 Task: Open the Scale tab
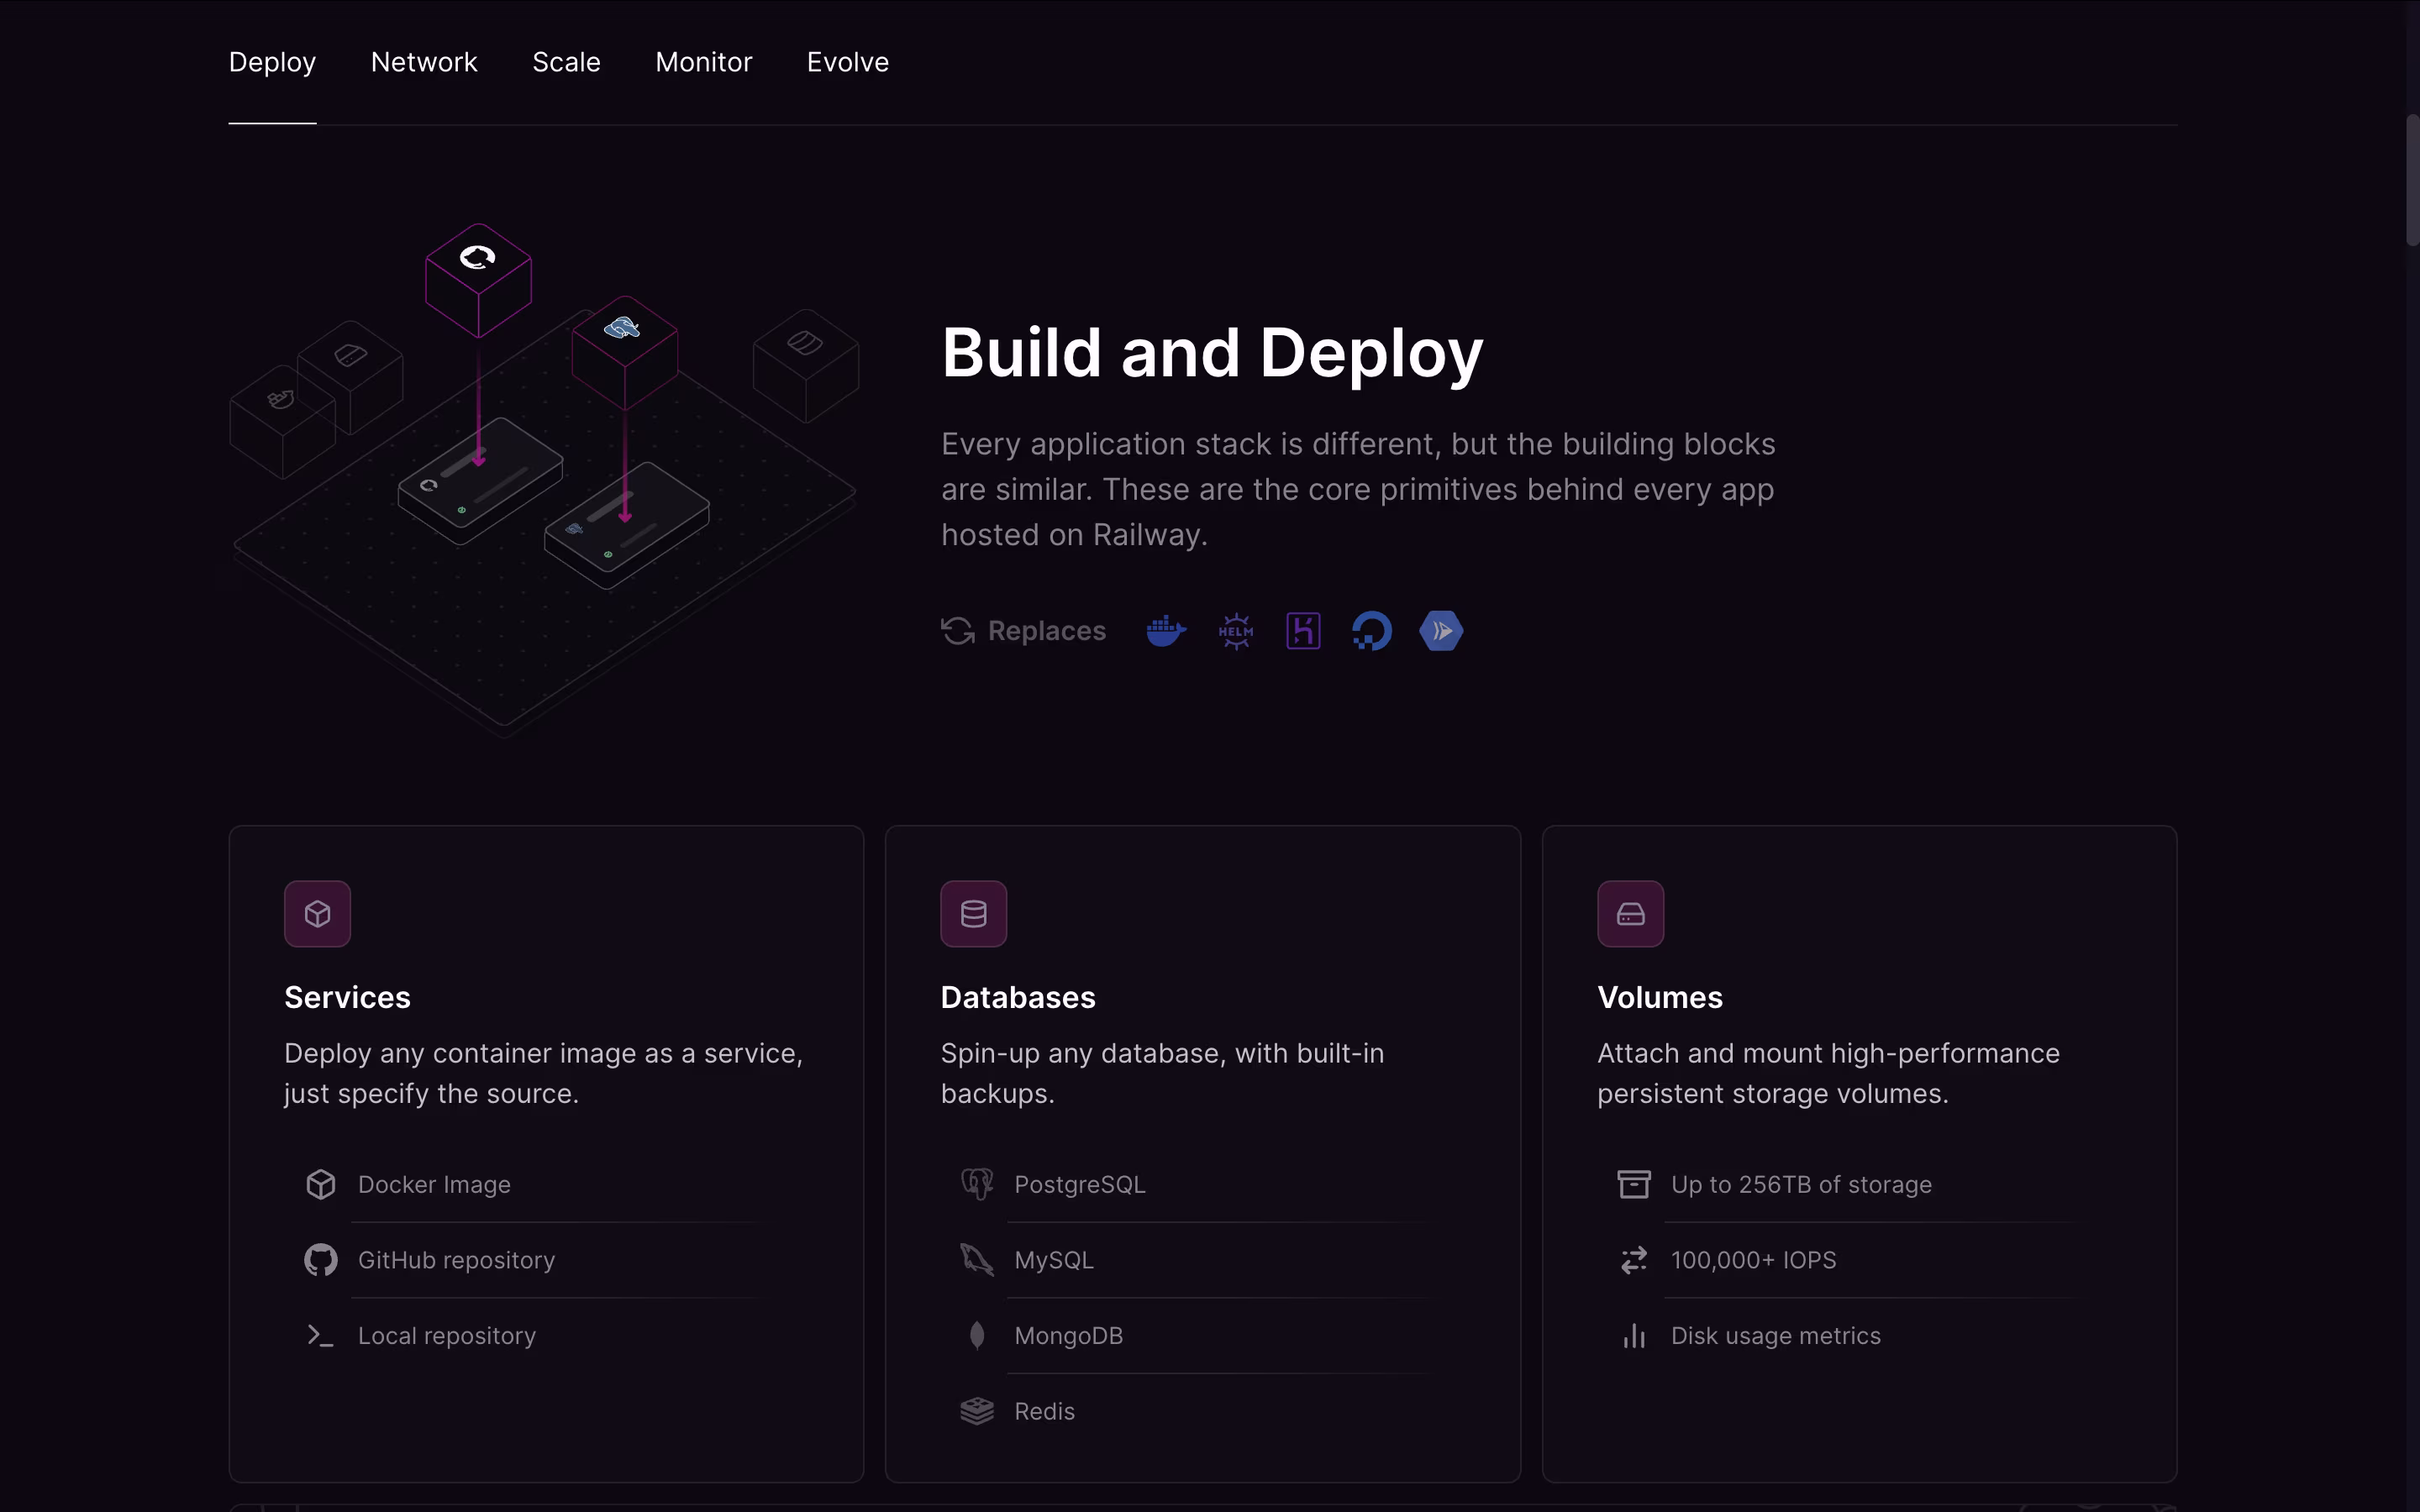(566, 62)
